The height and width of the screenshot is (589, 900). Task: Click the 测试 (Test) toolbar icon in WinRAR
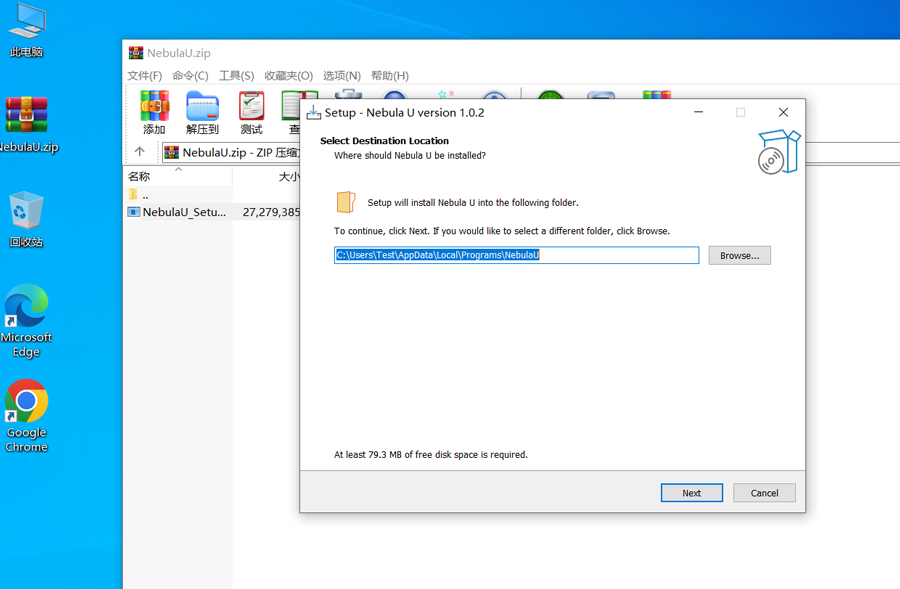pos(251,113)
